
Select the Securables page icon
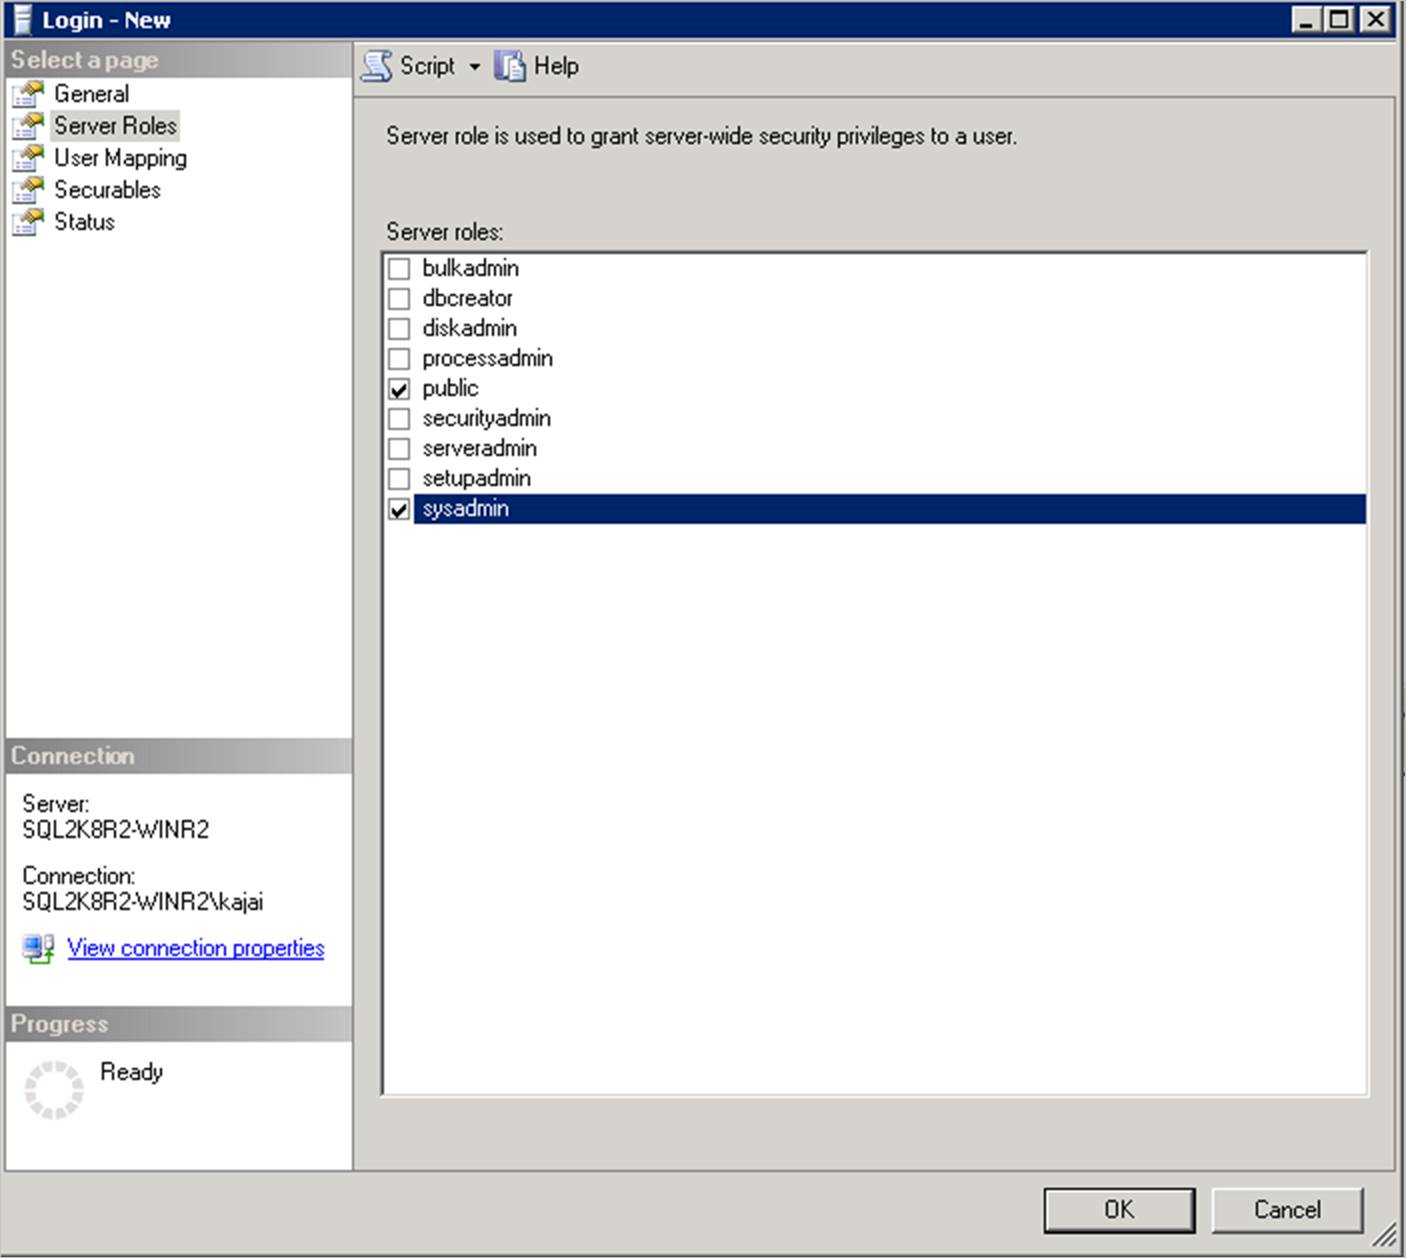pos(27,188)
